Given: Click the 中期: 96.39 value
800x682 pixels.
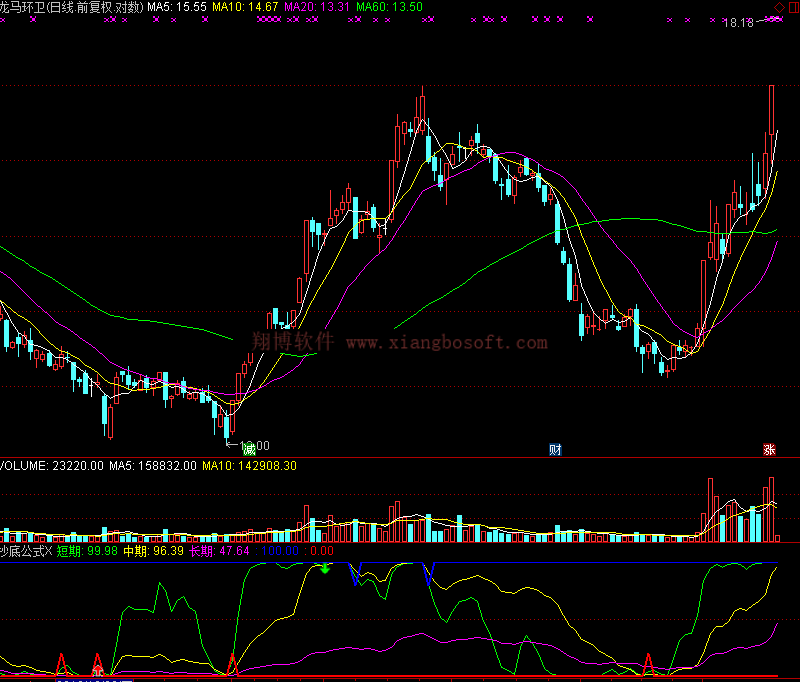Looking at the screenshot, I should [x=154, y=551].
